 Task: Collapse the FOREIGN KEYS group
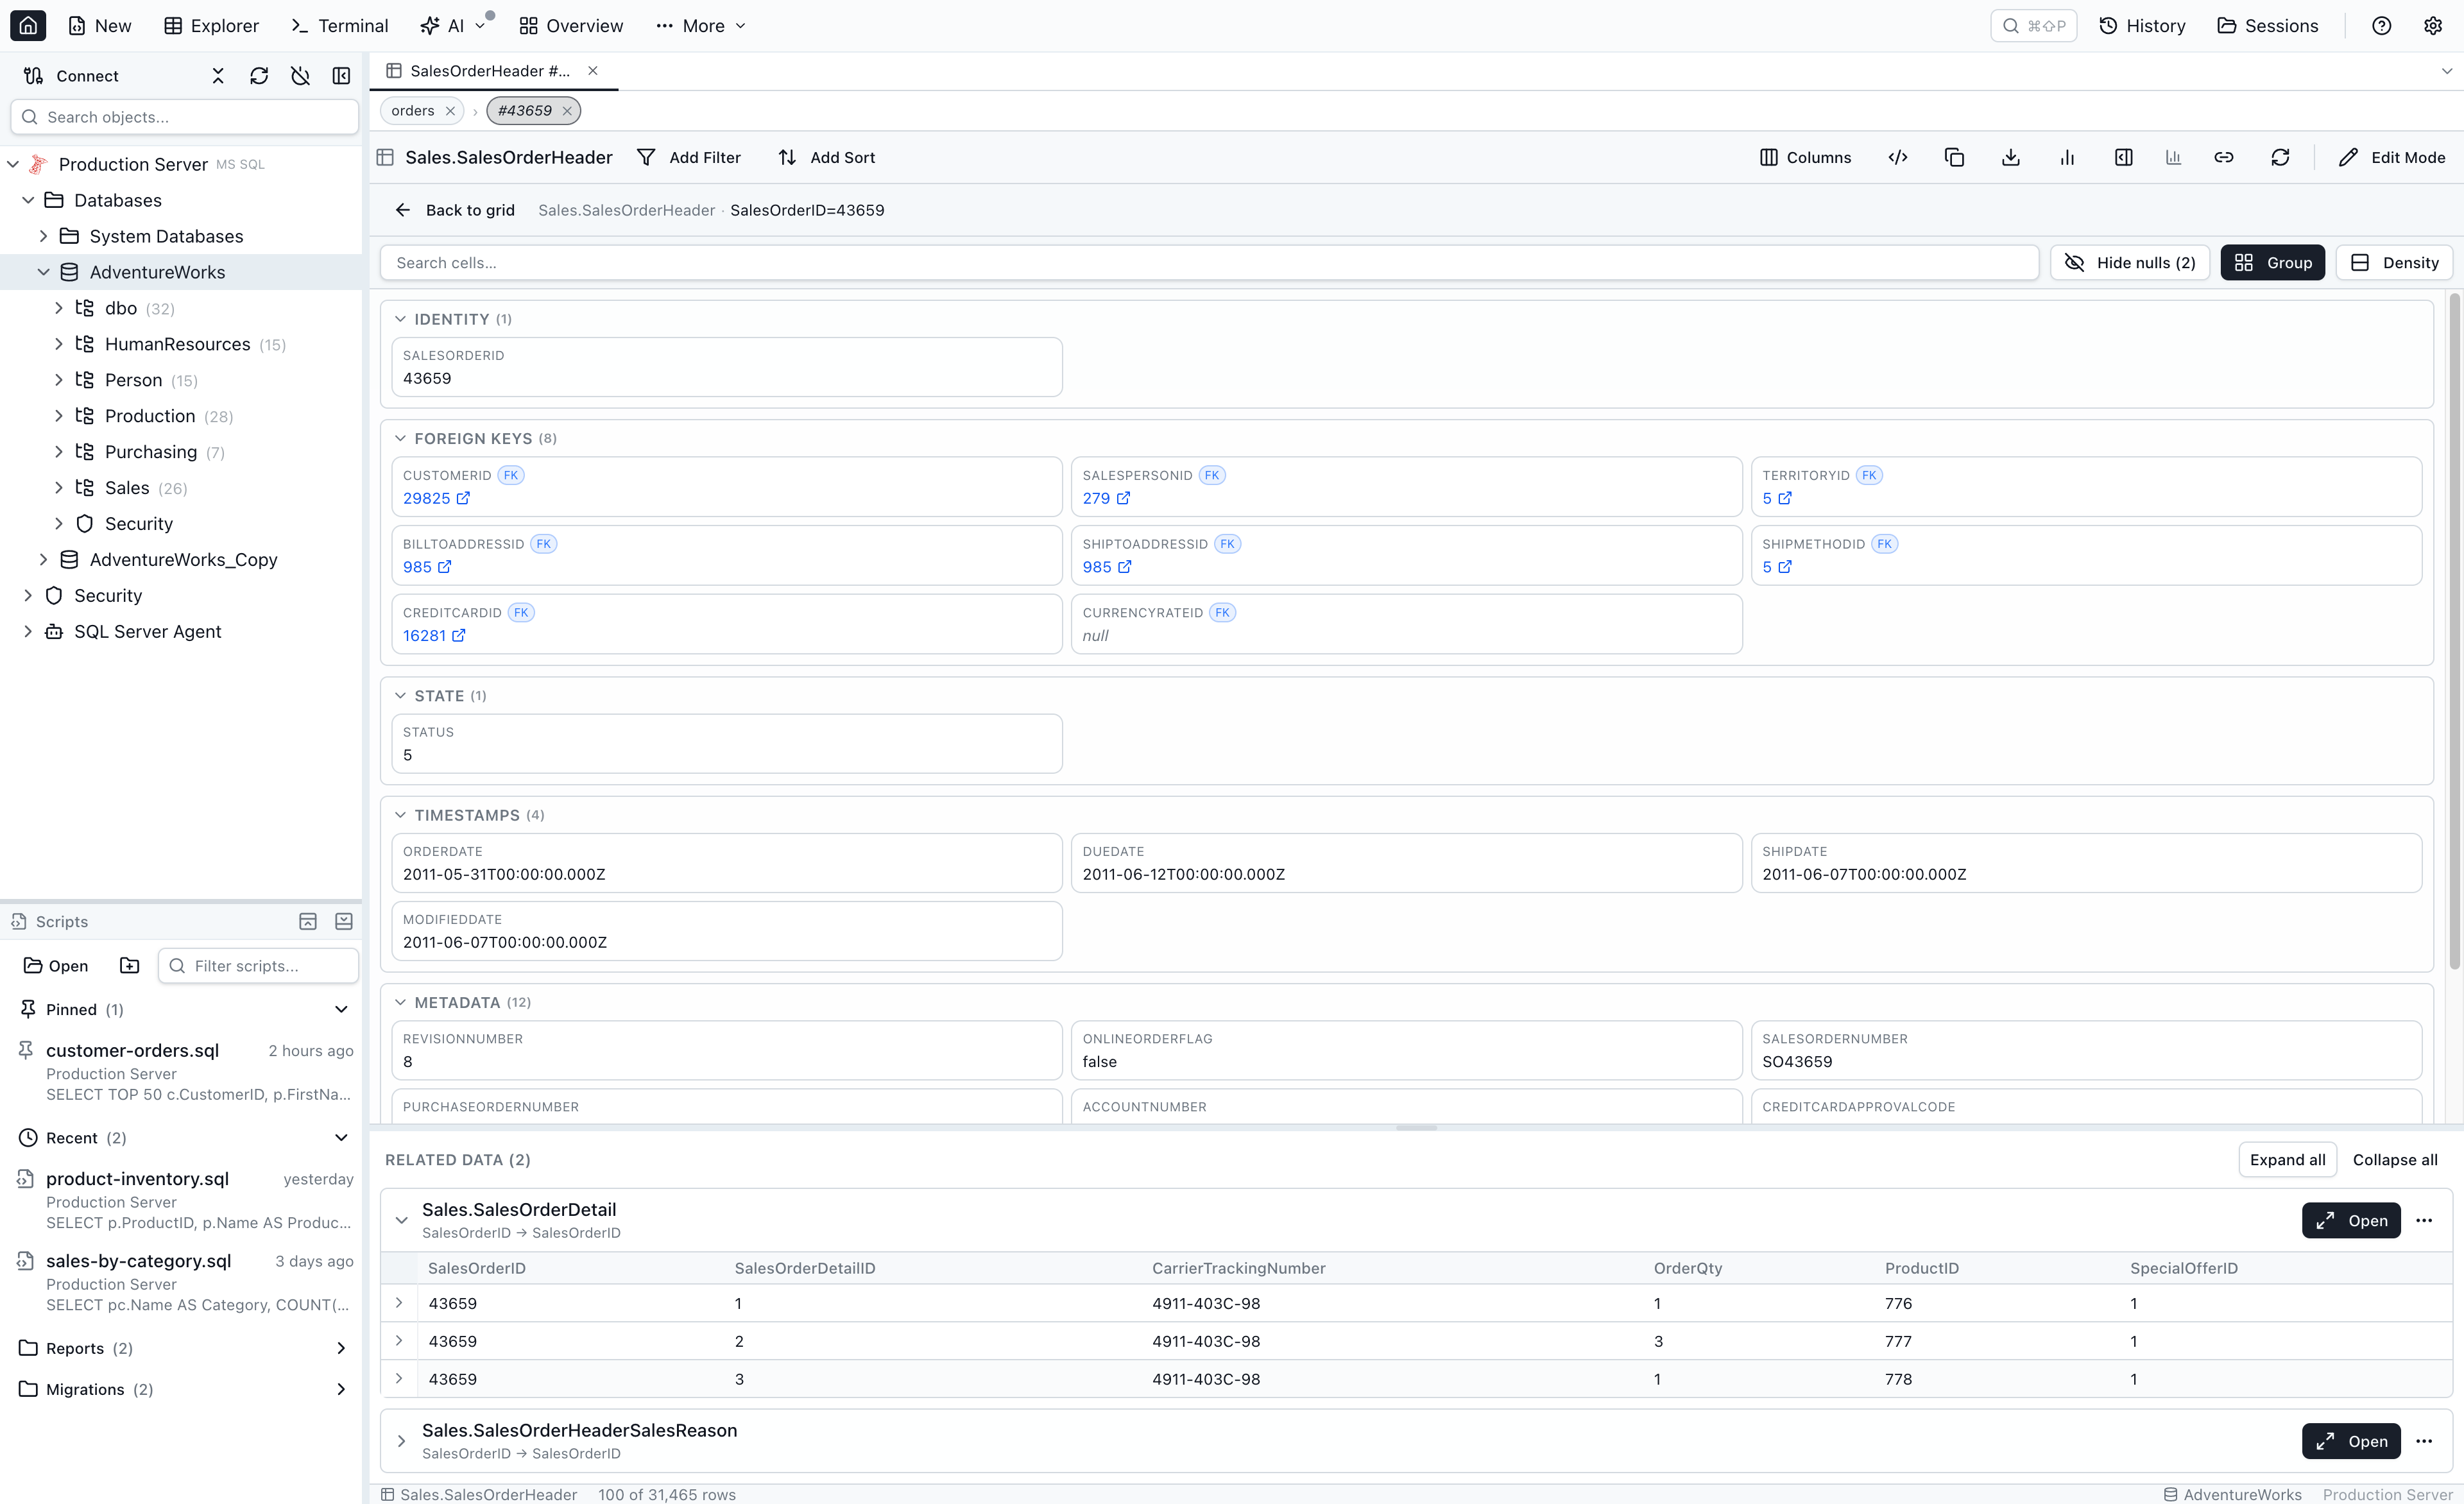[400, 438]
